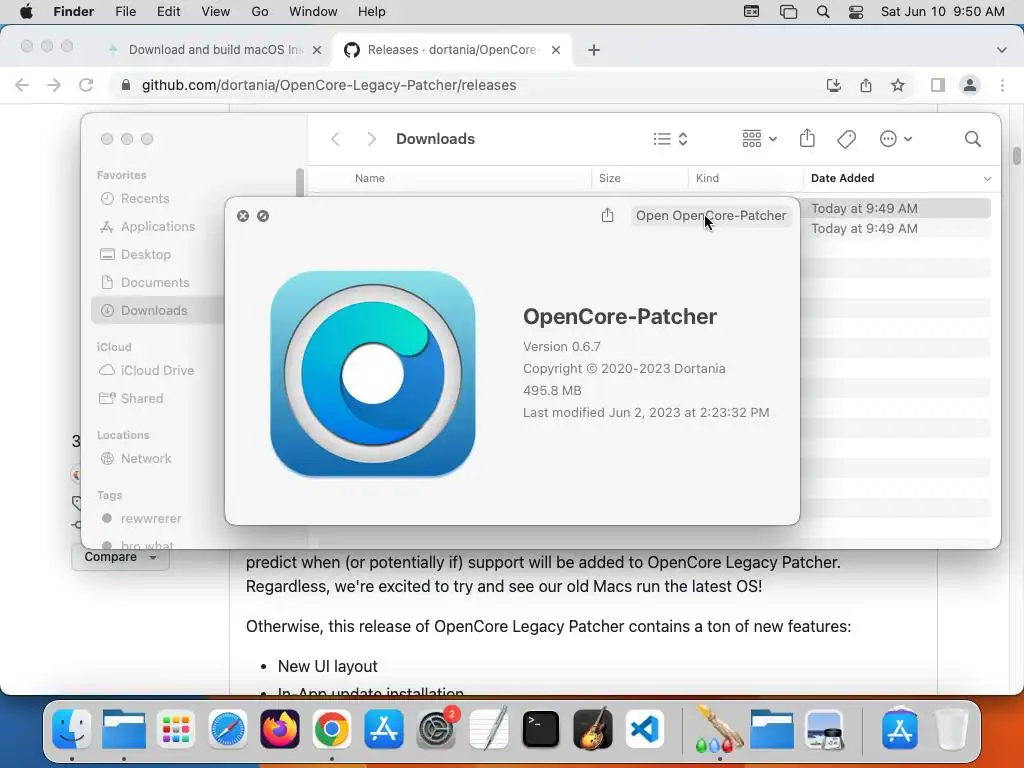The image size is (1024, 768).
Task: Open the Chrome three-dot menu
Action: tap(1002, 85)
